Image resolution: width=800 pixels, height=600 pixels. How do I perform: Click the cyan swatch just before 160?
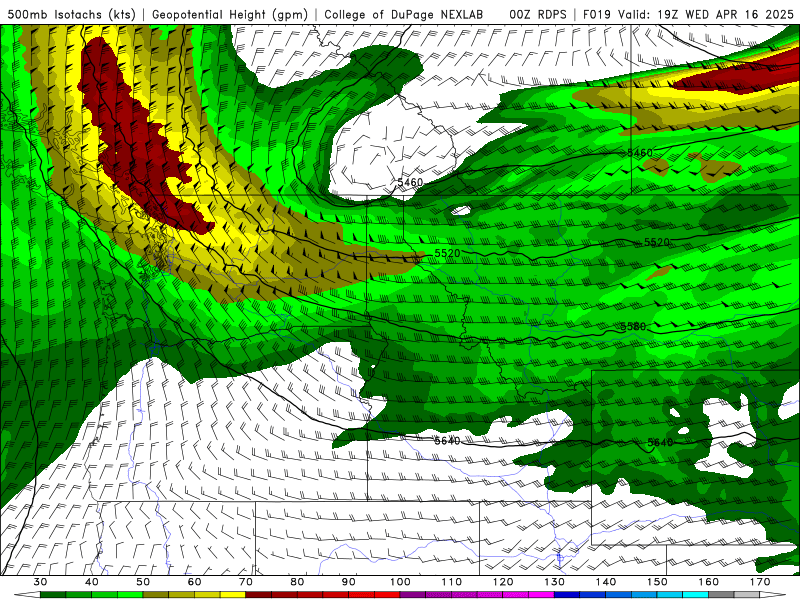coord(695,595)
